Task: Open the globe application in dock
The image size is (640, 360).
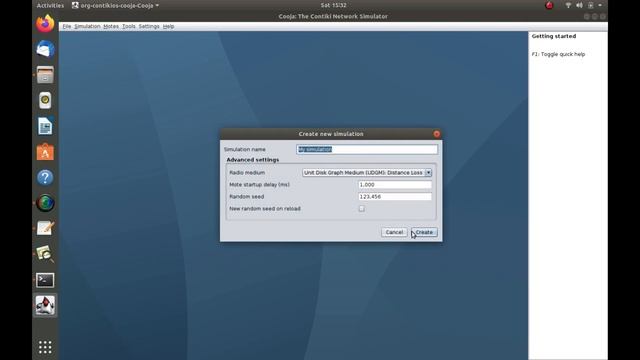Action: 45,203
